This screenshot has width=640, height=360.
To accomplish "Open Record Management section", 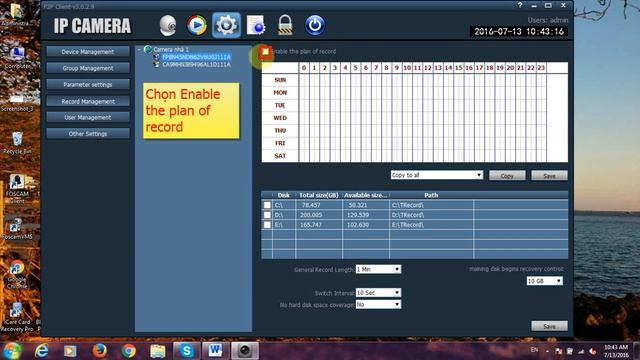I will [x=88, y=101].
